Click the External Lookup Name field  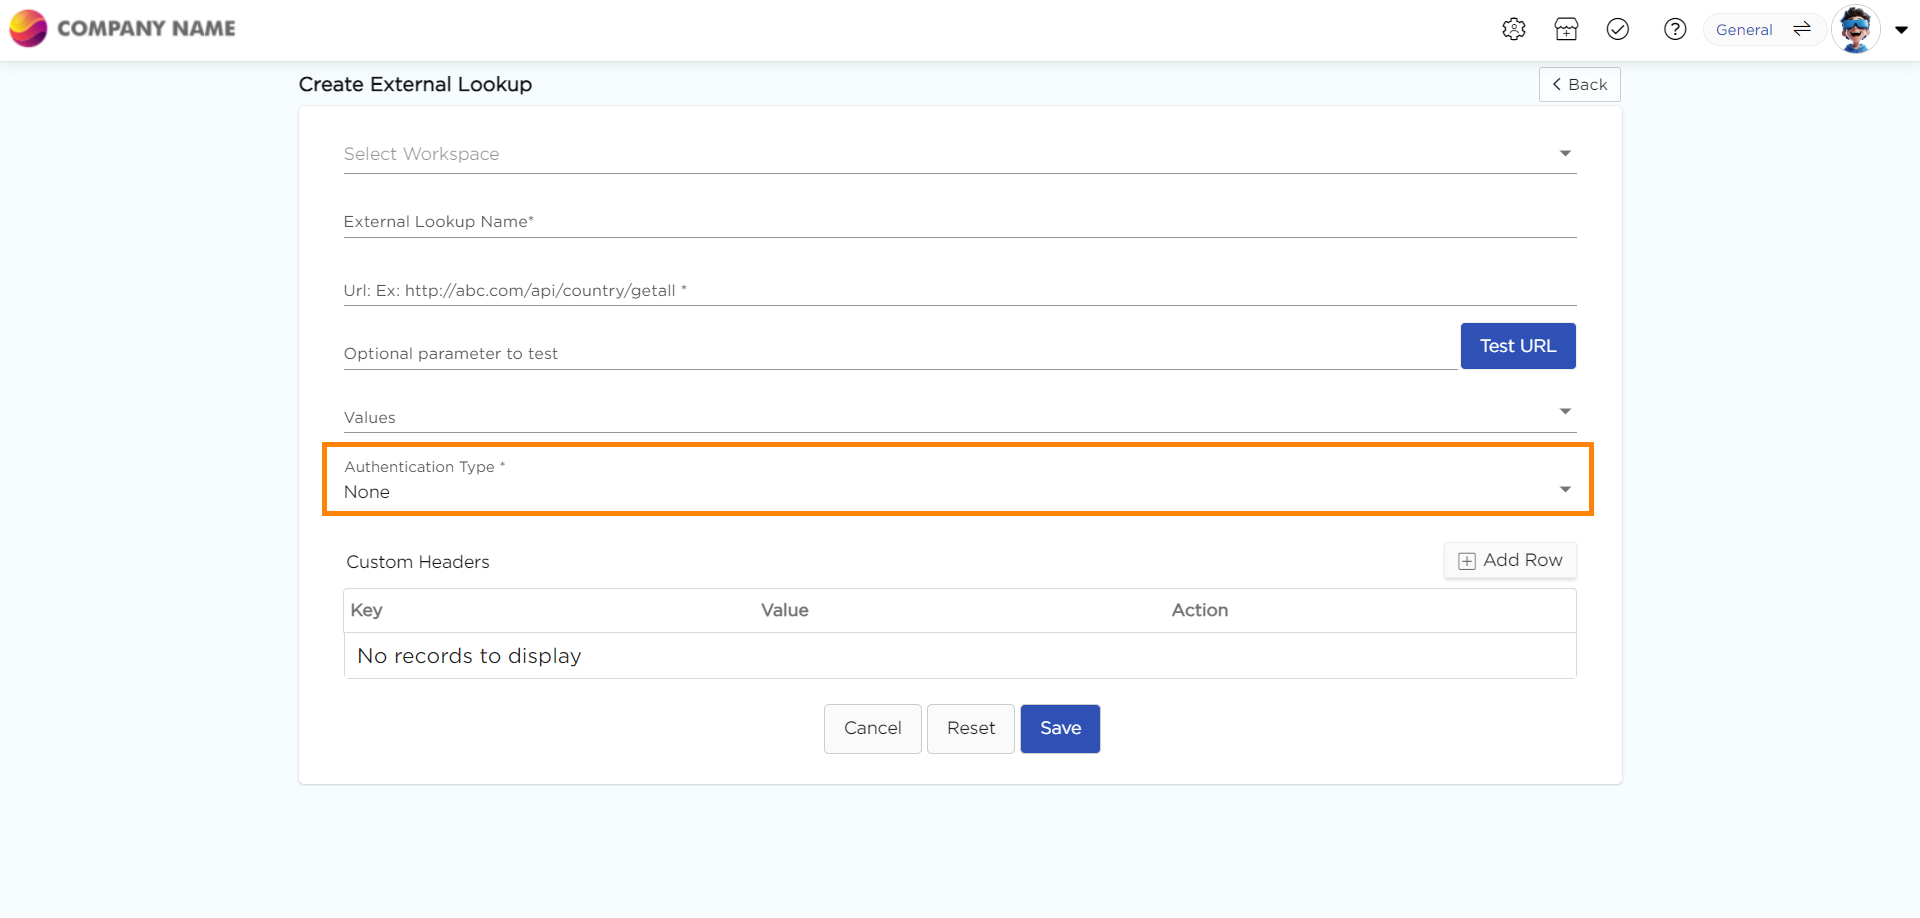point(958,222)
